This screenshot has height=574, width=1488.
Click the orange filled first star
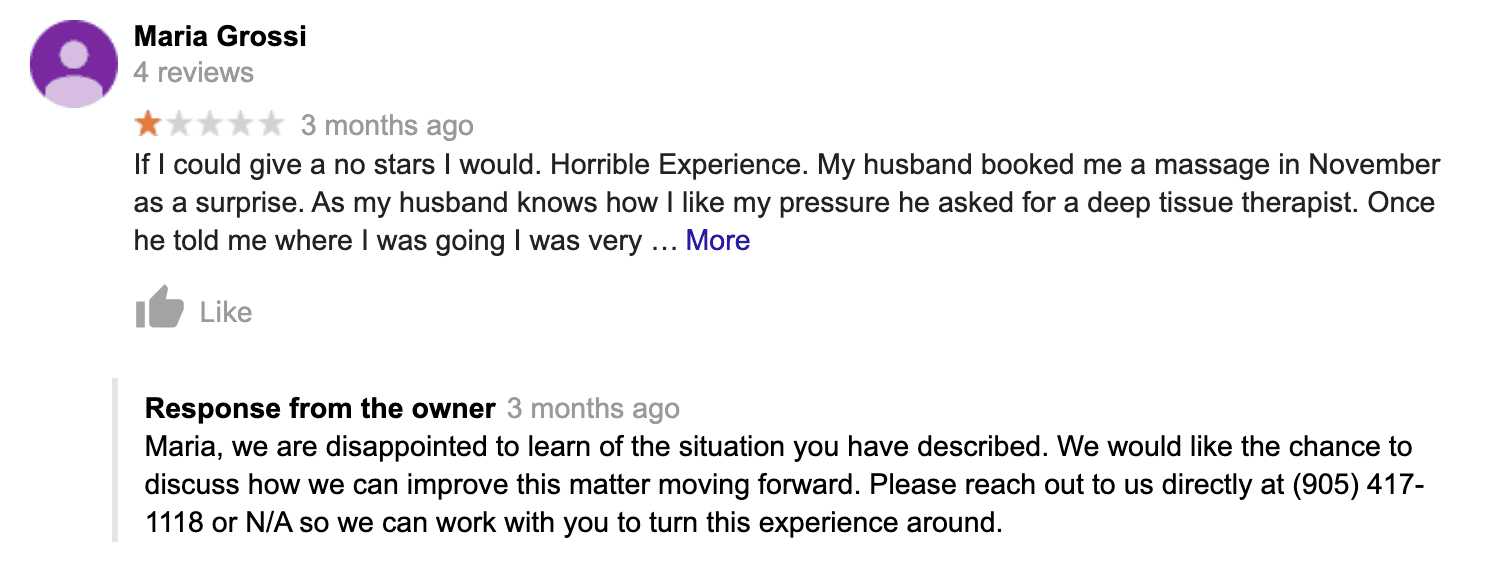pos(148,125)
